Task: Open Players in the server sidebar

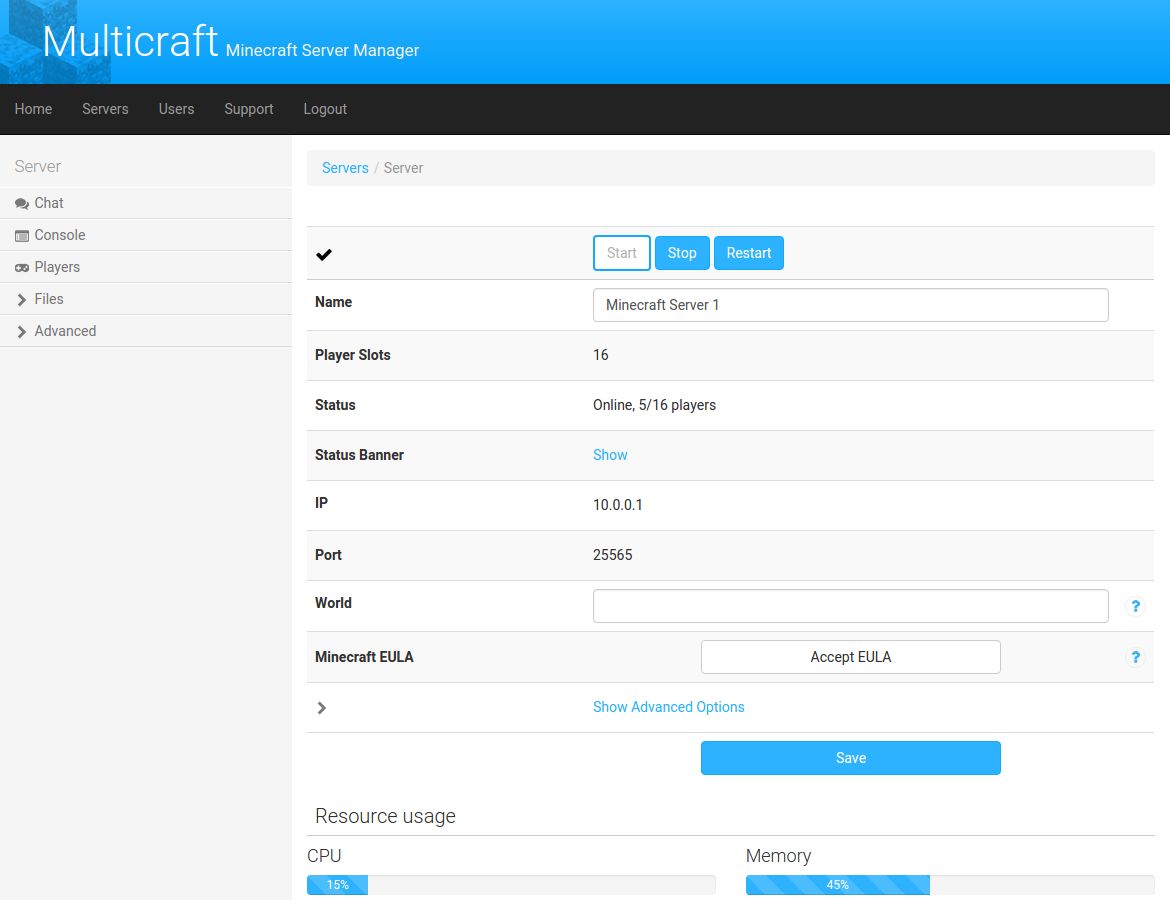Action: point(146,267)
